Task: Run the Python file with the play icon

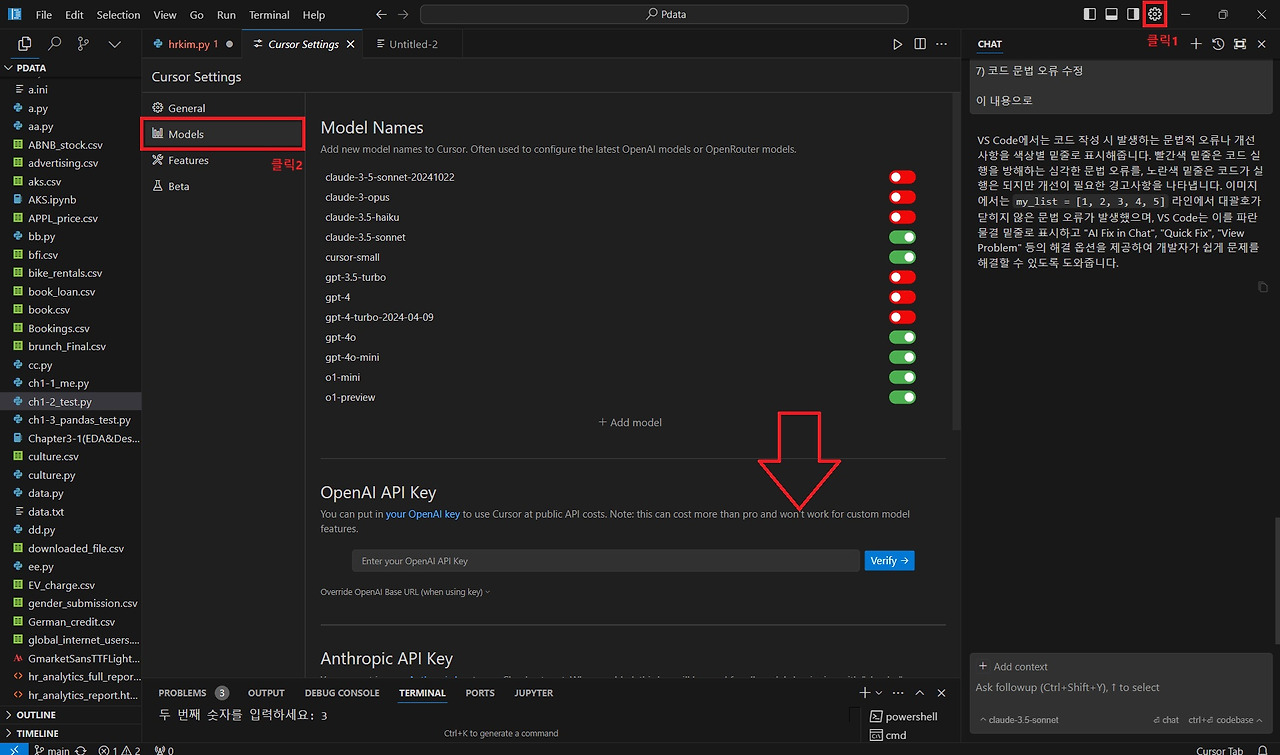Action: click(897, 44)
